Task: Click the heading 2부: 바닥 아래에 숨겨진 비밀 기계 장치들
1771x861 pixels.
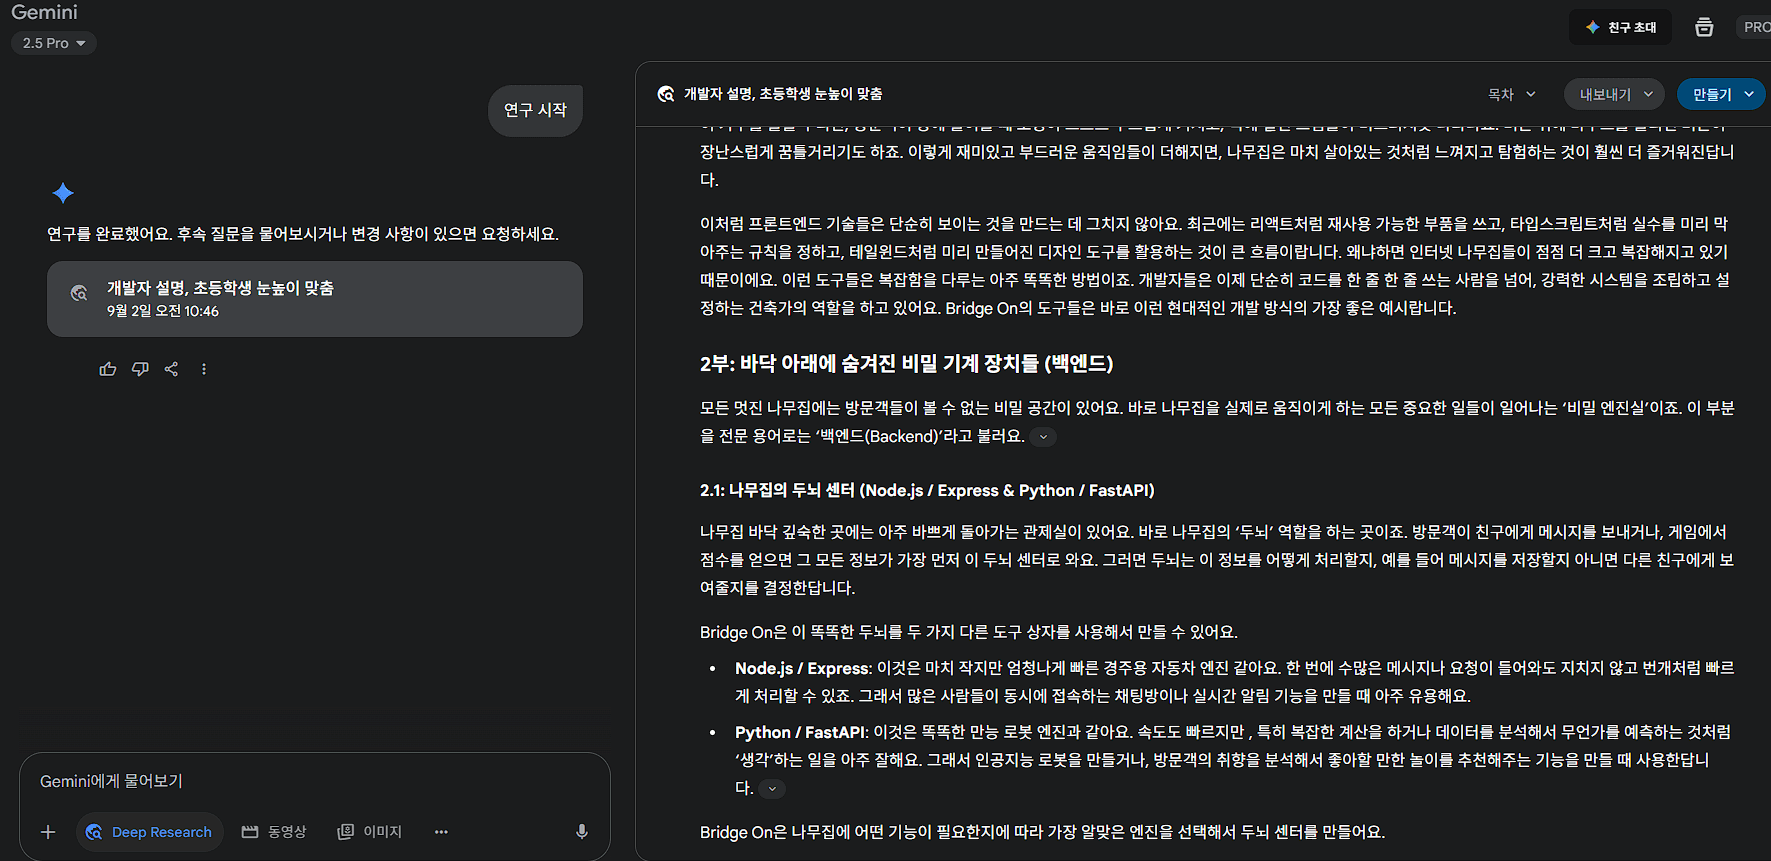Action: click(x=906, y=364)
